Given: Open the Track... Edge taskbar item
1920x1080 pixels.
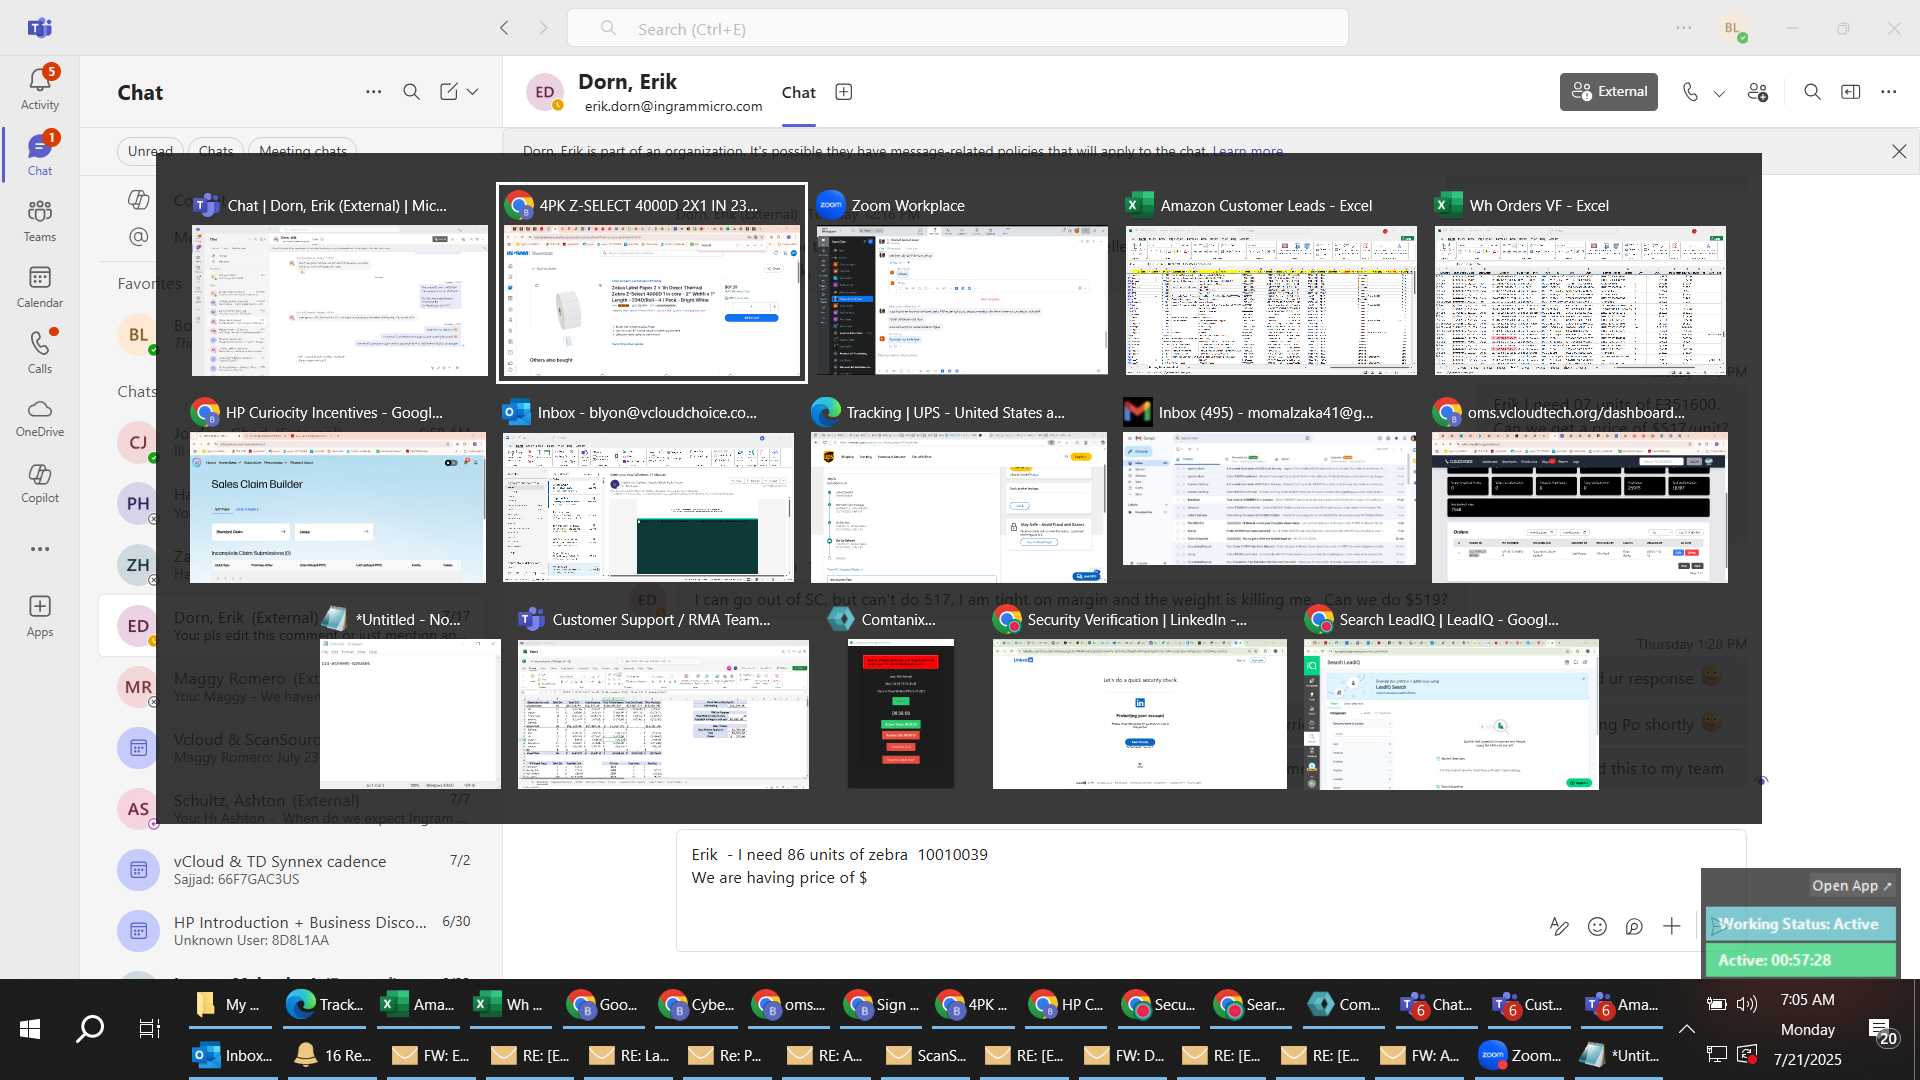Looking at the screenshot, I should 326,1004.
